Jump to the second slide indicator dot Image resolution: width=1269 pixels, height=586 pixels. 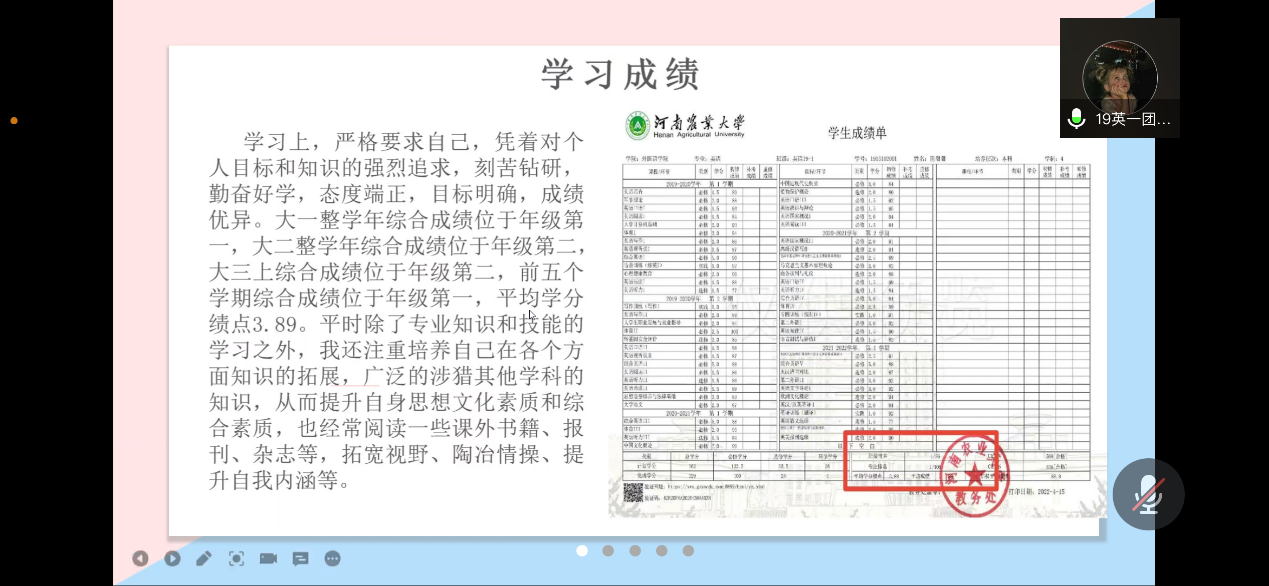click(x=608, y=550)
